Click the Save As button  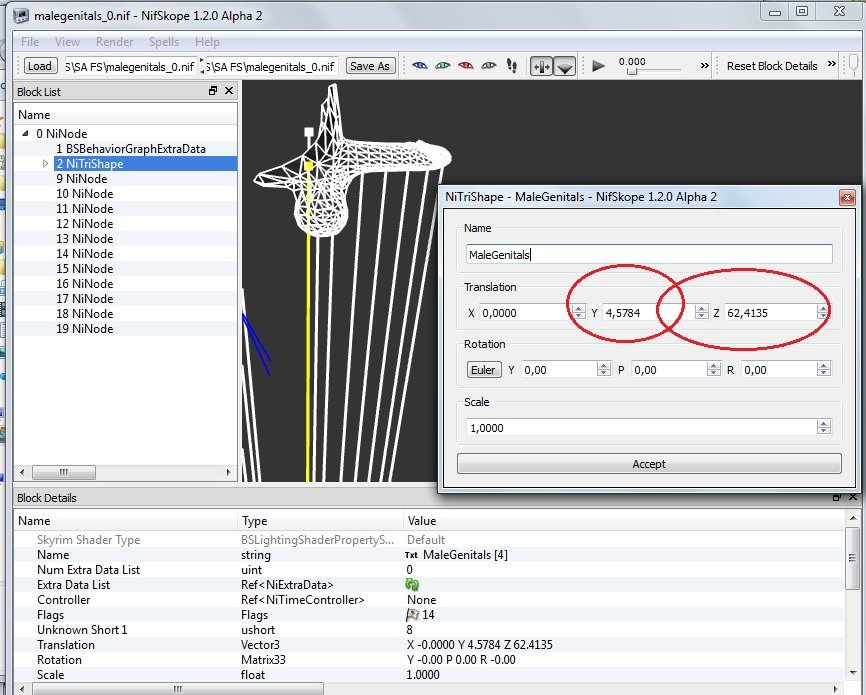point(370,66)
